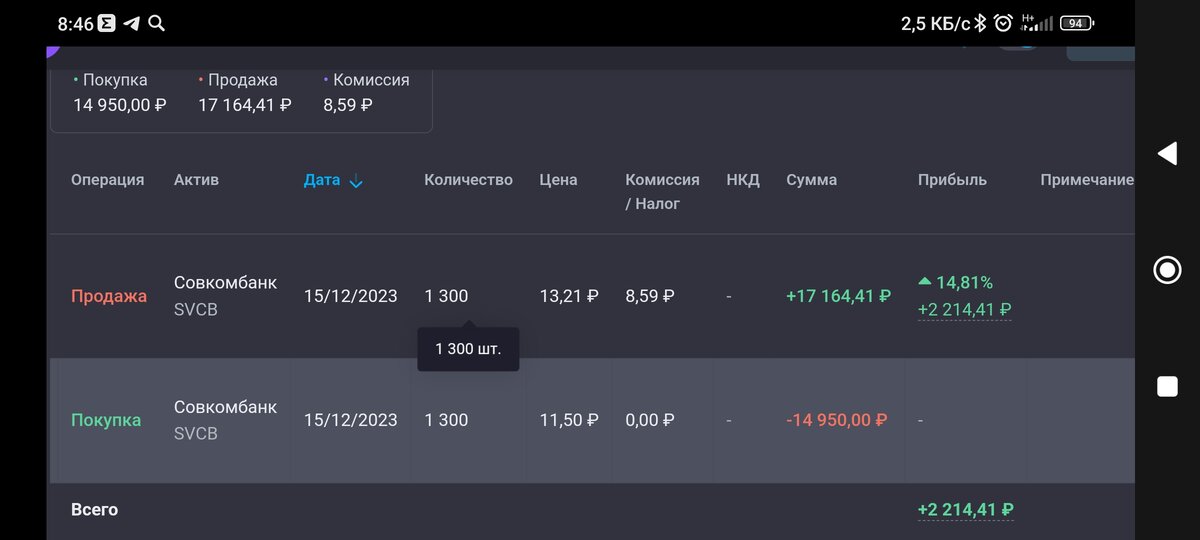1200x540 pixels.
Task: Click the Операция column header
Action: (x=107, y=180)
